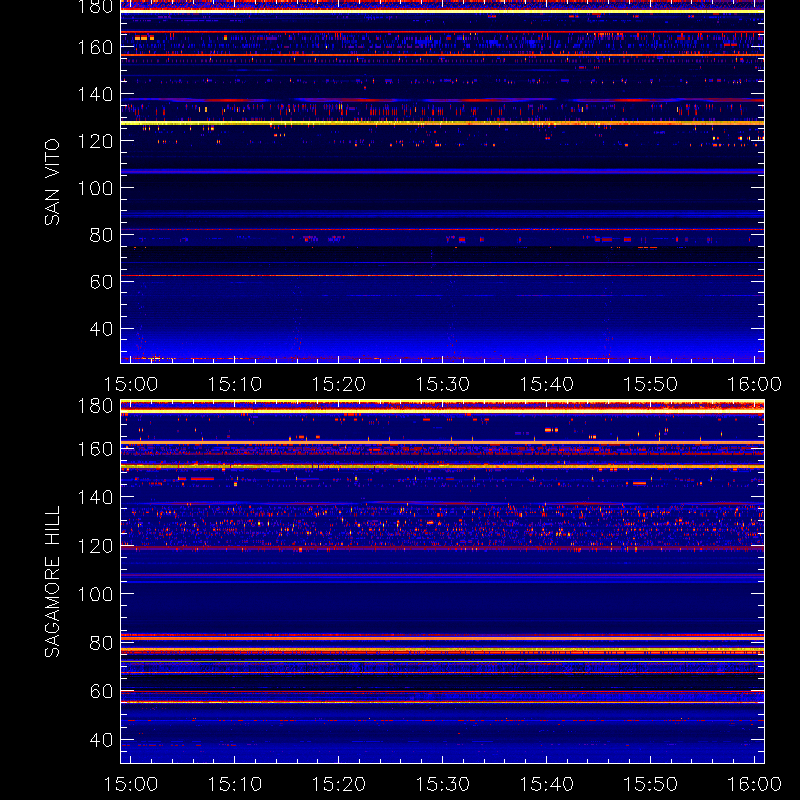This screenshot has width=800, height=800.
Task: Select the 16:00 time label below San Vito plot
Action: [x=755, y=384]
